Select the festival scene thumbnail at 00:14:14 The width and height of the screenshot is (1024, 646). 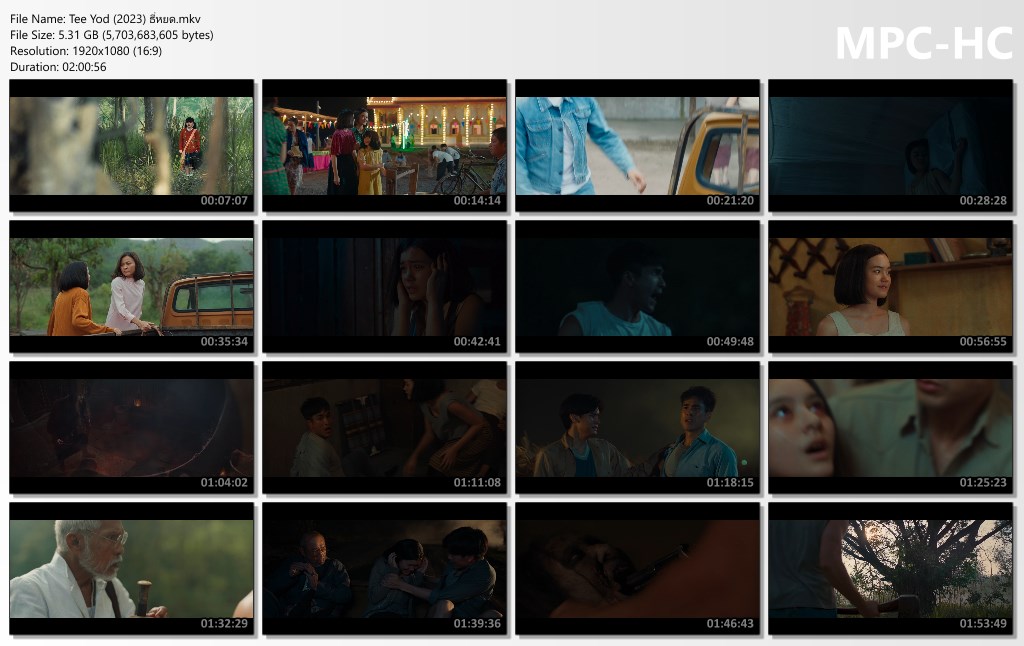pyautogui.click(x=384, y=146)
